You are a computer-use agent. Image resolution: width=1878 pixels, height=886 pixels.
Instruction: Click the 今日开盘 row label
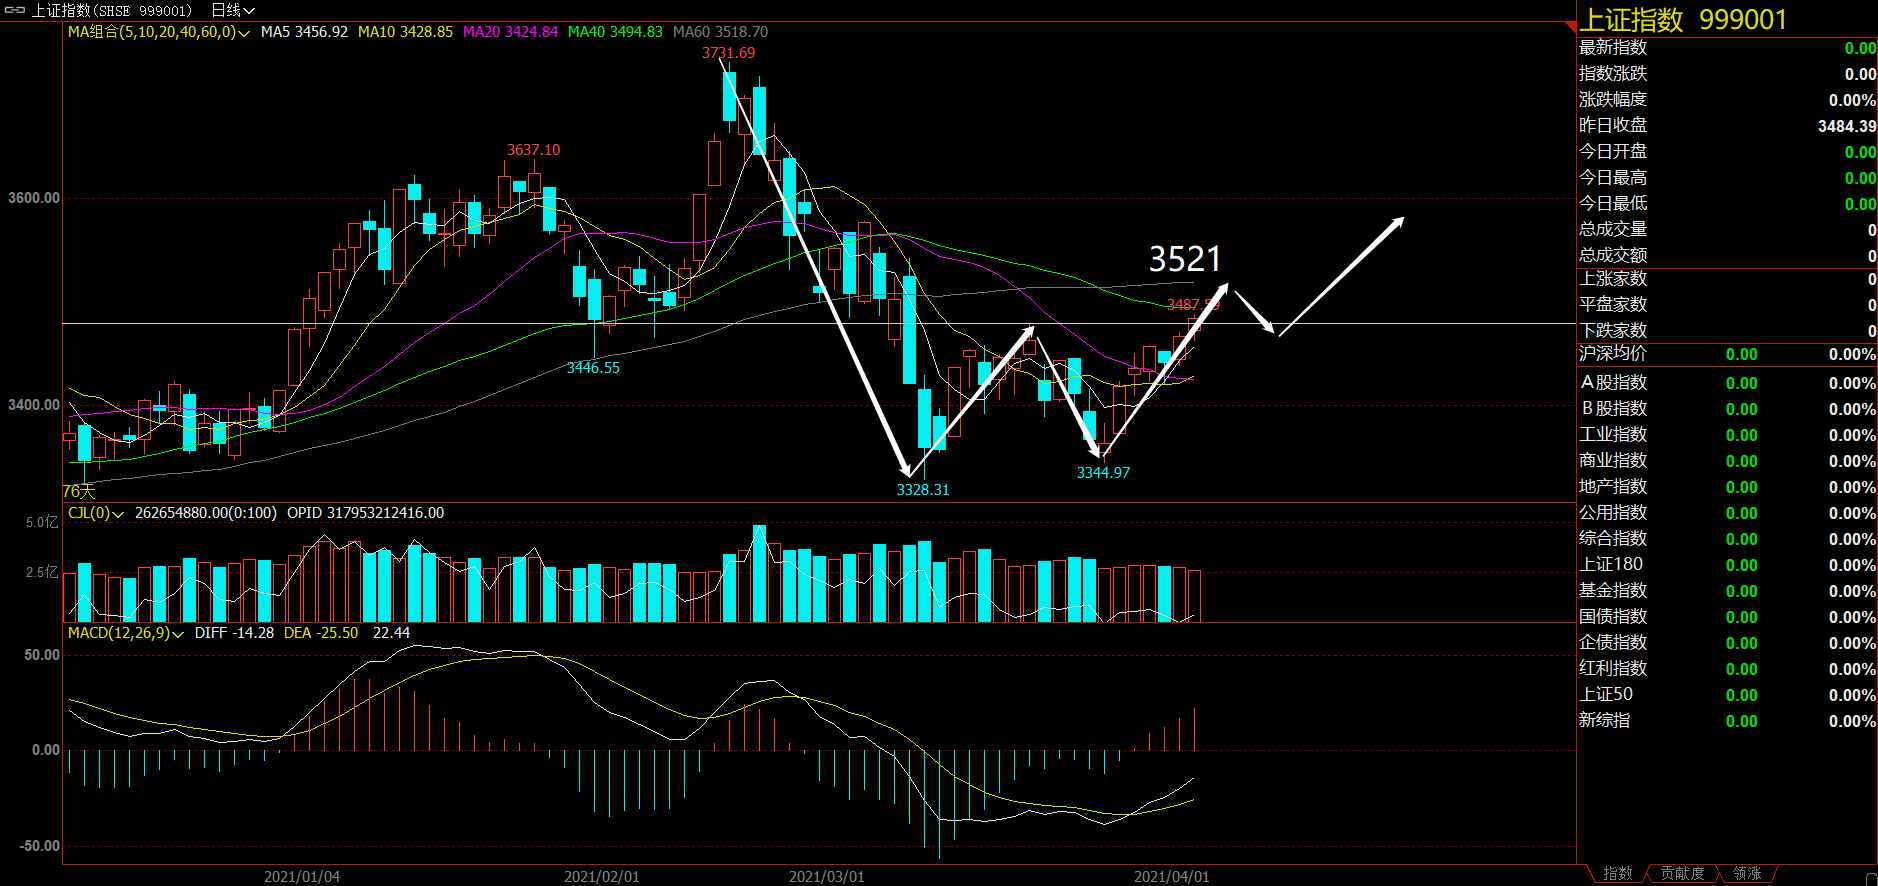[x=1612, y=152]
